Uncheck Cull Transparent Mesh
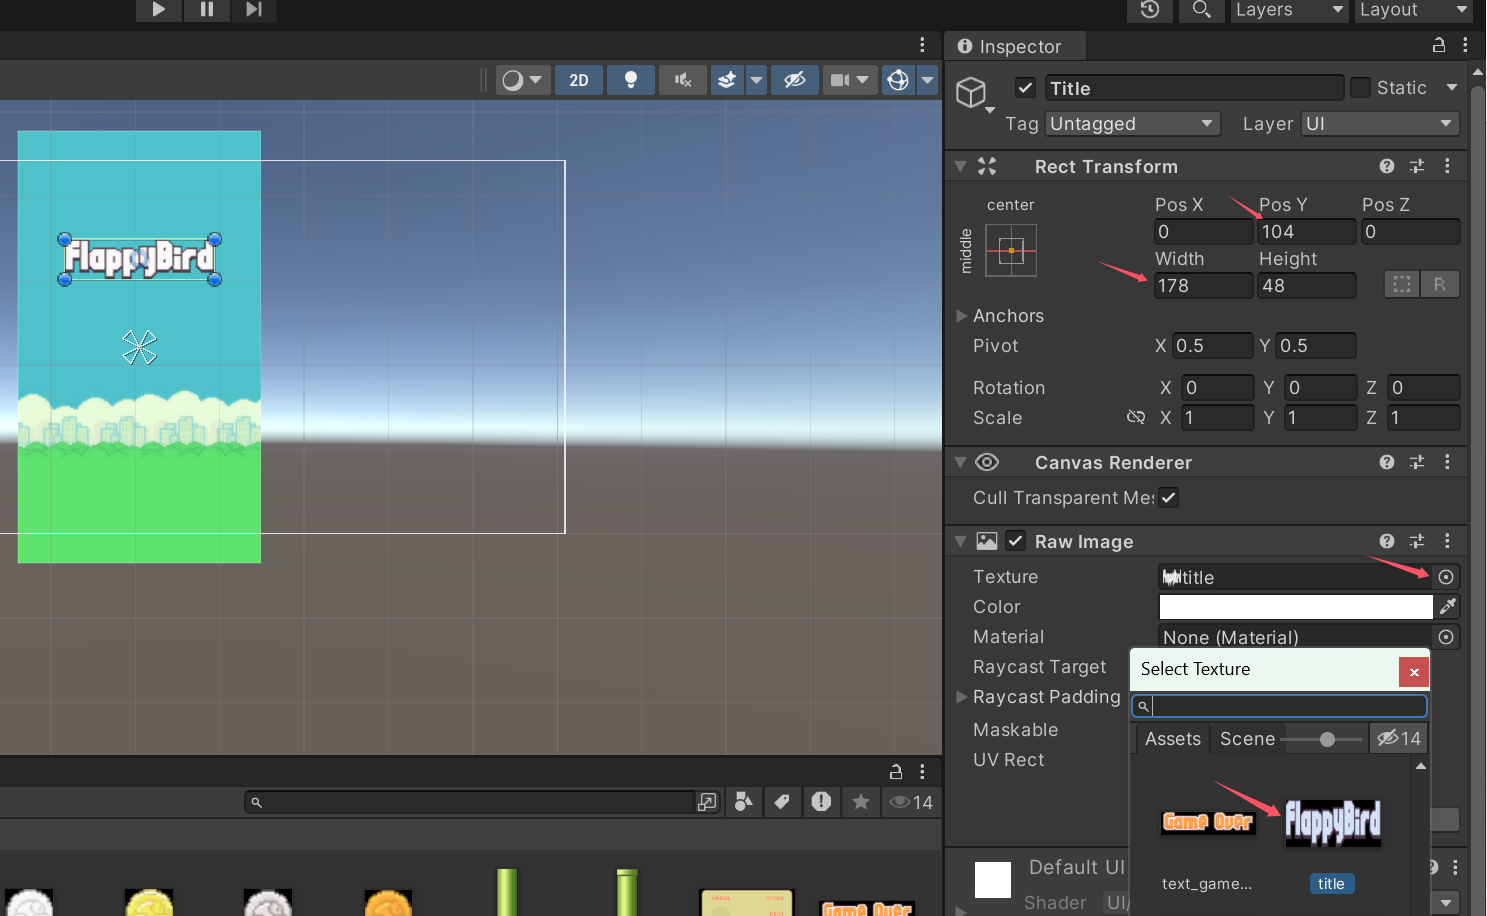Image resolution: width=1487 pixels, height=916 pixels. click(1168, 497)
